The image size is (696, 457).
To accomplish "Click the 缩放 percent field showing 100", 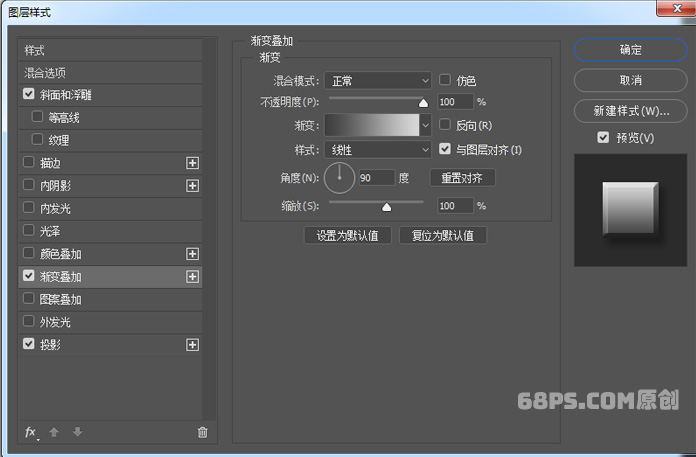I will point(455,206).
